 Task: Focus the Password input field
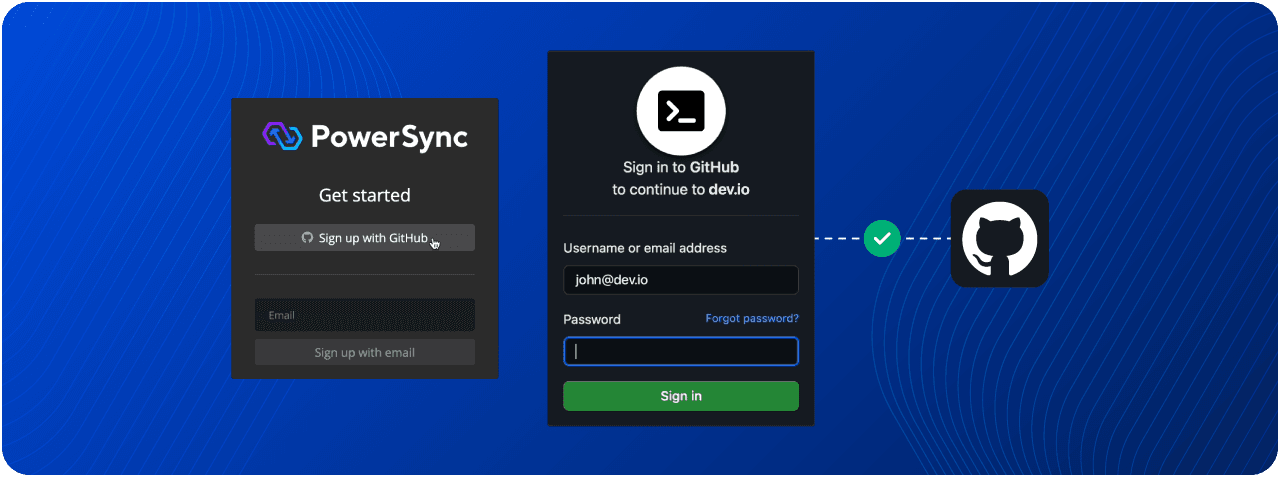681,352
